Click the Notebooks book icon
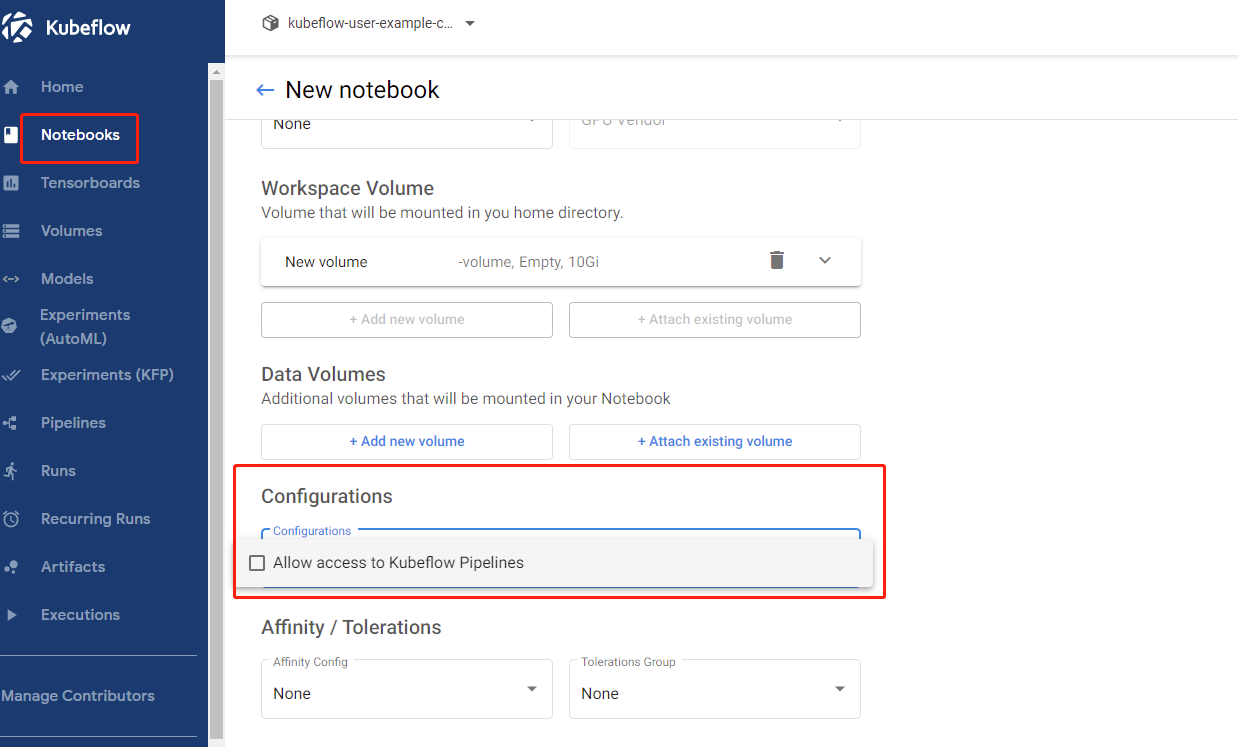Viewport: 1238px width, 747px height. tap(11, 135)
